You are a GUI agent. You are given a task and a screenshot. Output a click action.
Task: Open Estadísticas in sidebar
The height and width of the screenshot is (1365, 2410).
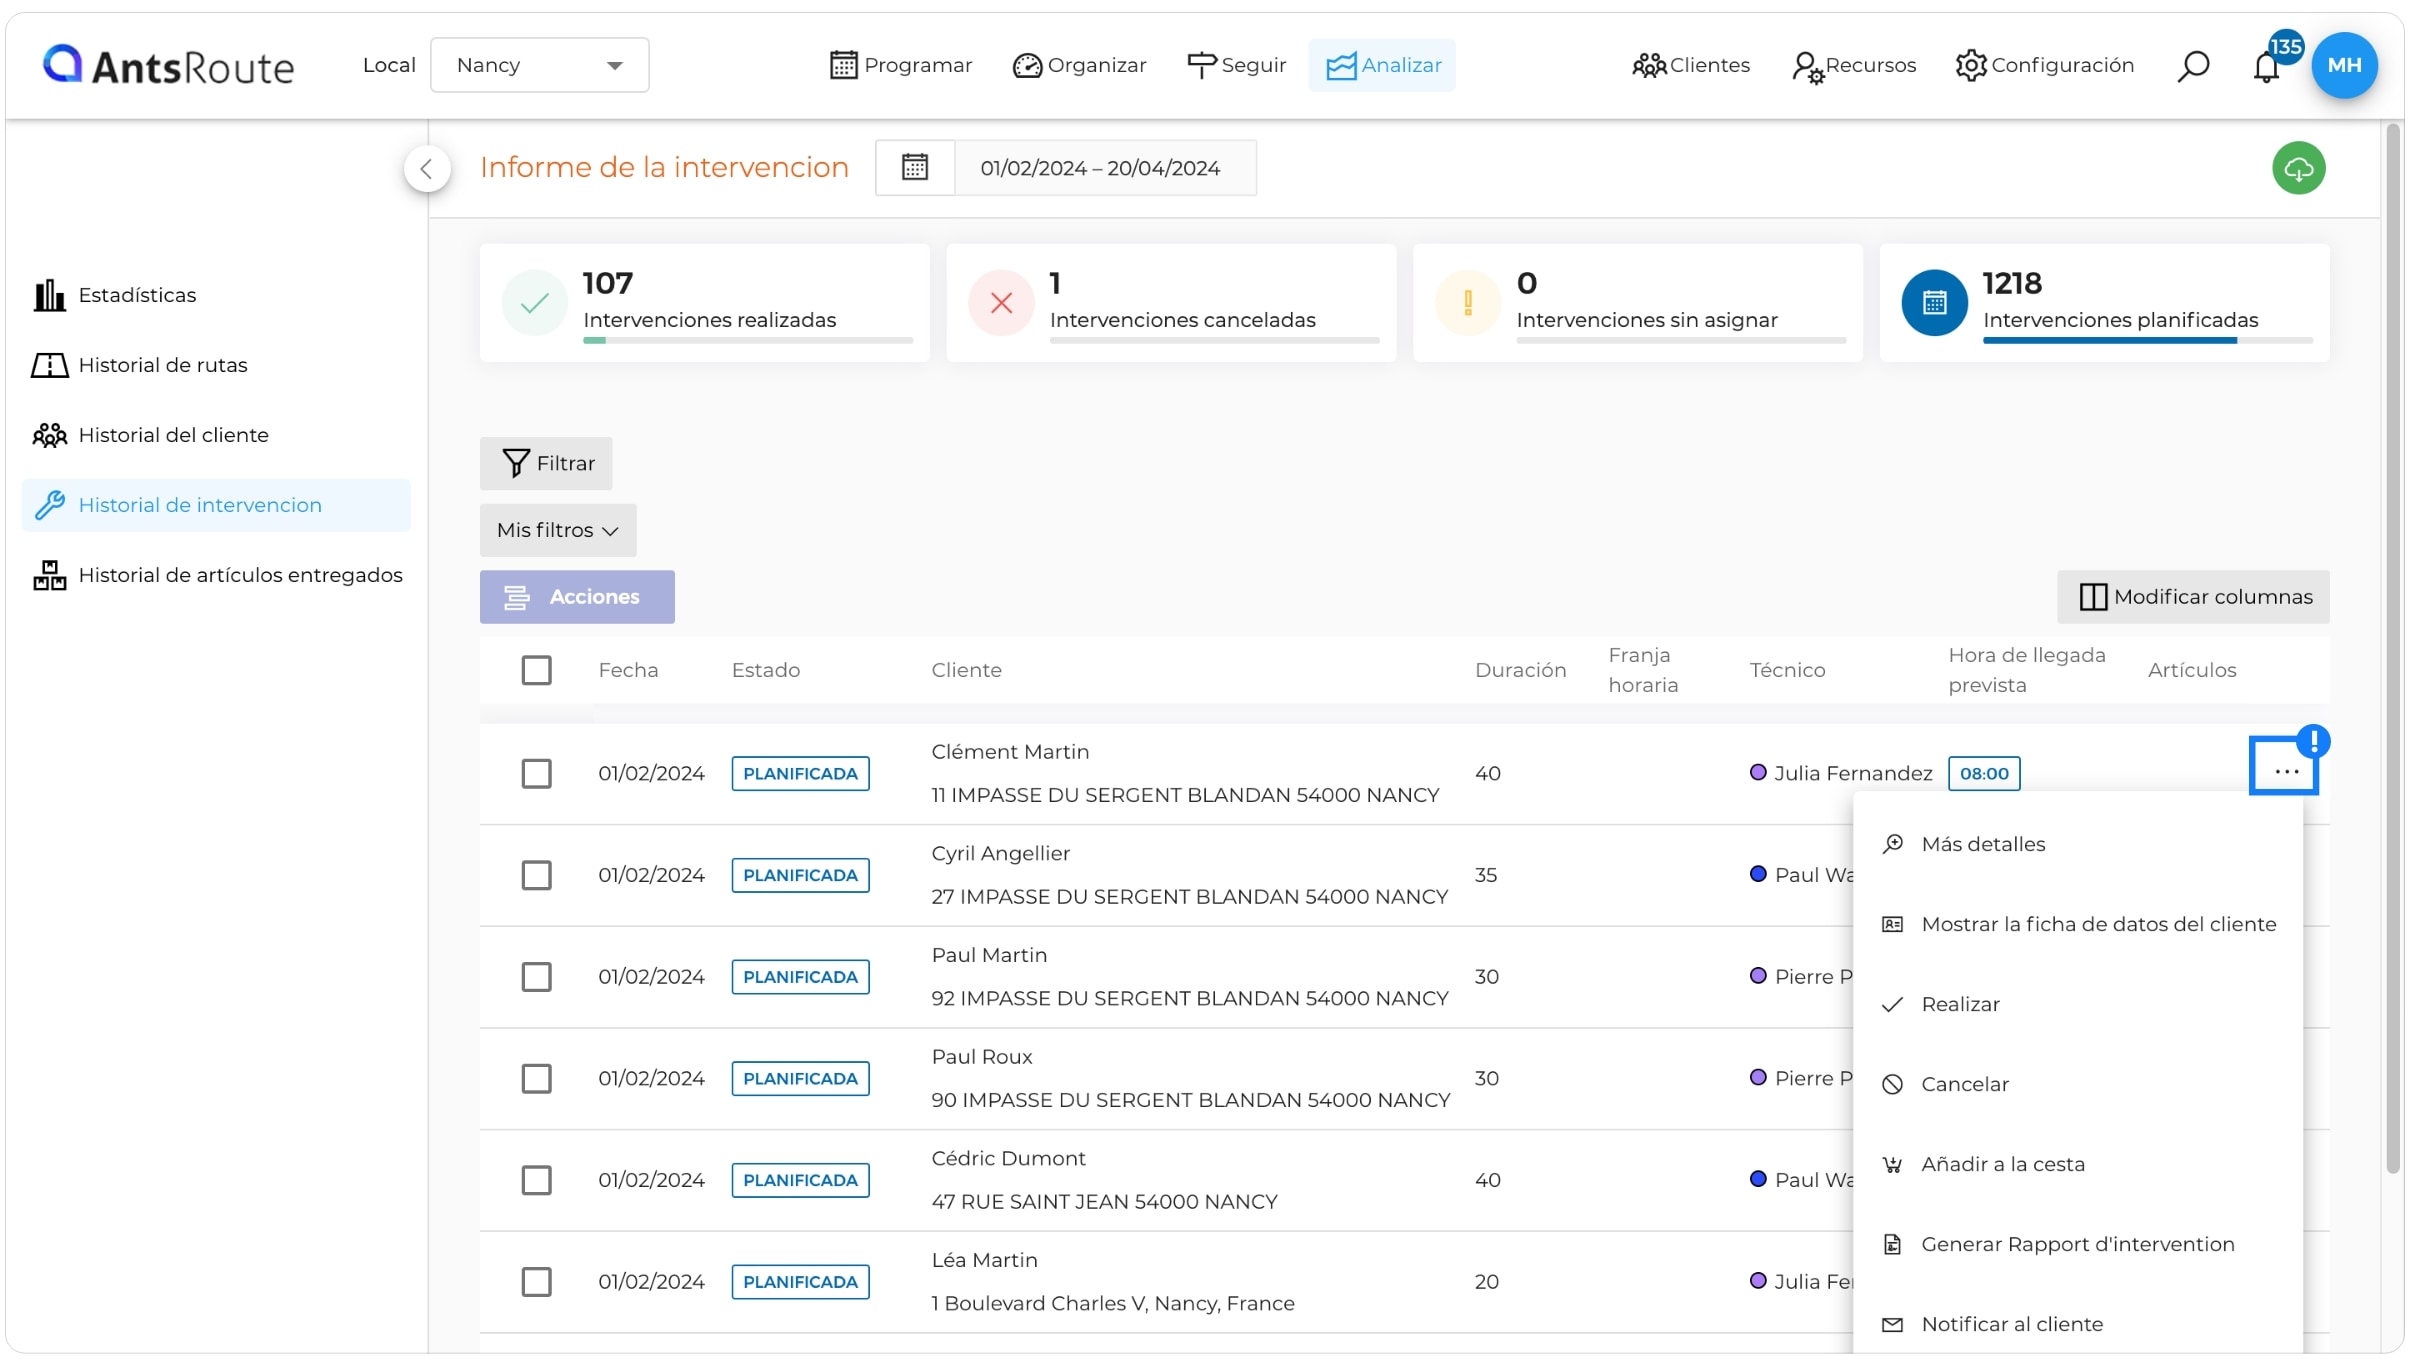[216, 295]
